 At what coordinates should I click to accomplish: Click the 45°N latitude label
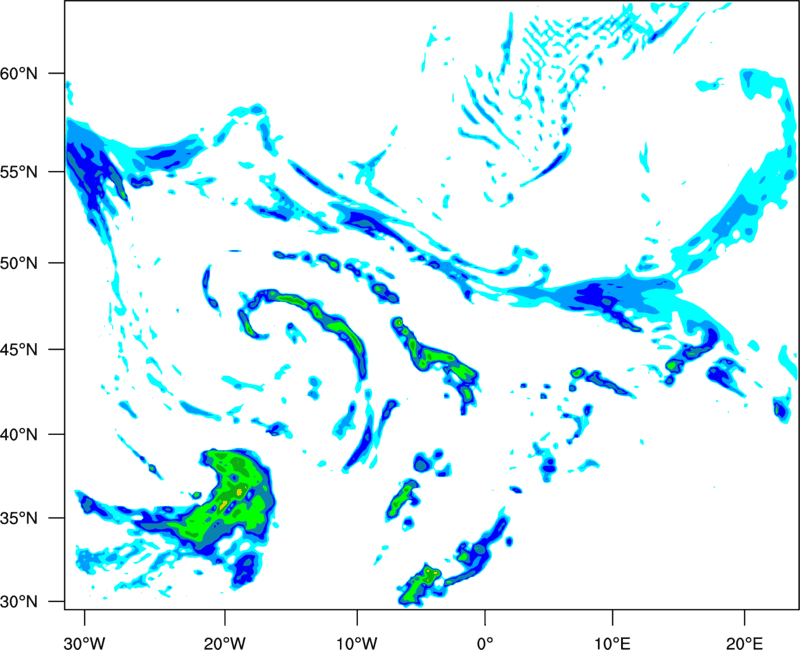[x=19, y=350]
